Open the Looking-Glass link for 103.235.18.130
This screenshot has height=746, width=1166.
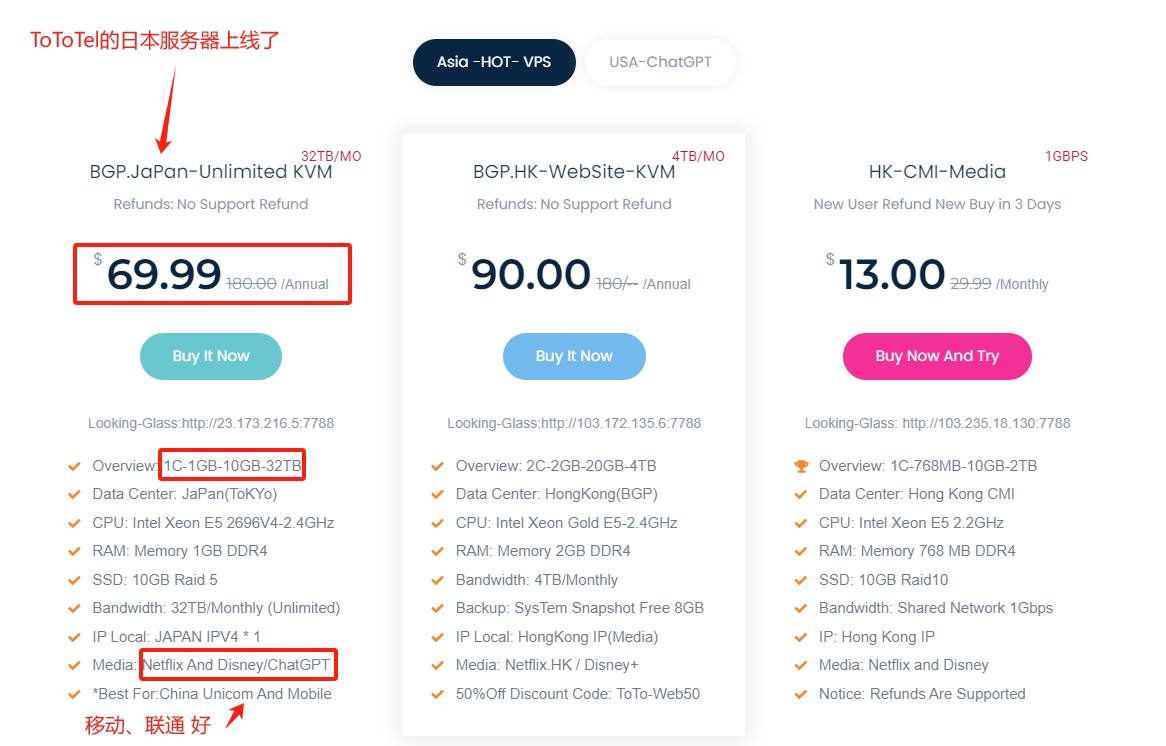point(937,423)
